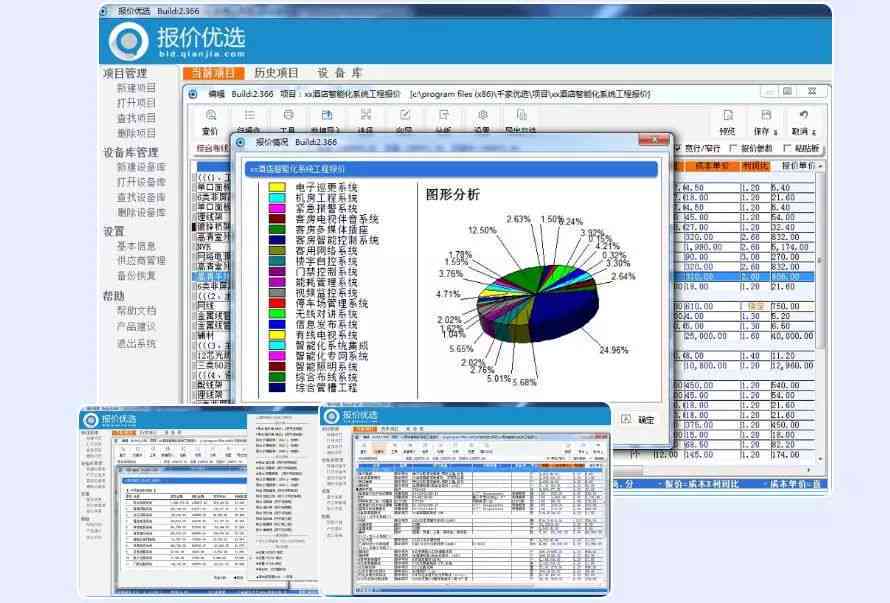Click the 图形分析 heading

pos(452,195)
